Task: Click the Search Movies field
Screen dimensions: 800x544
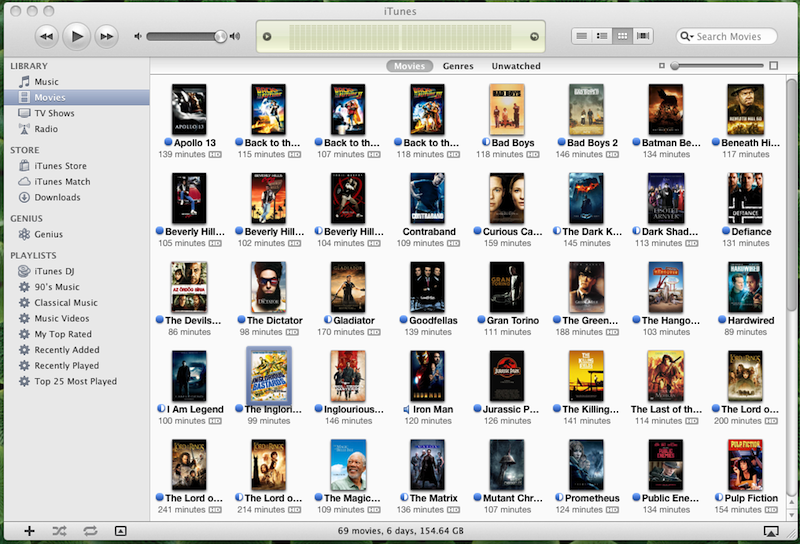Action: click(x=727, y=36)
